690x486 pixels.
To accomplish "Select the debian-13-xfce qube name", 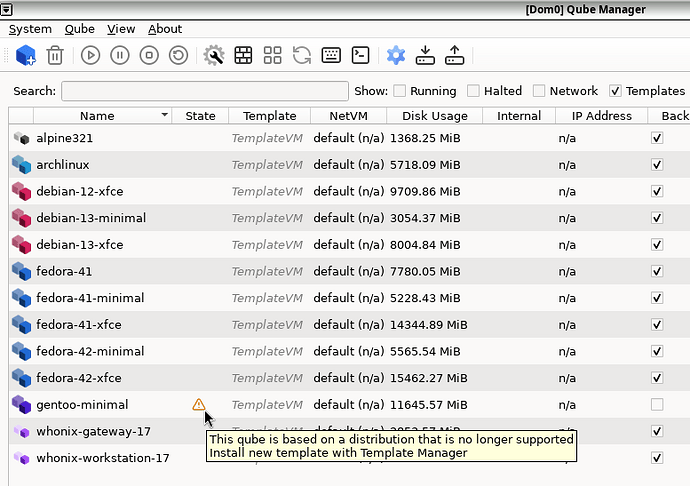I will tap(80, 245).
